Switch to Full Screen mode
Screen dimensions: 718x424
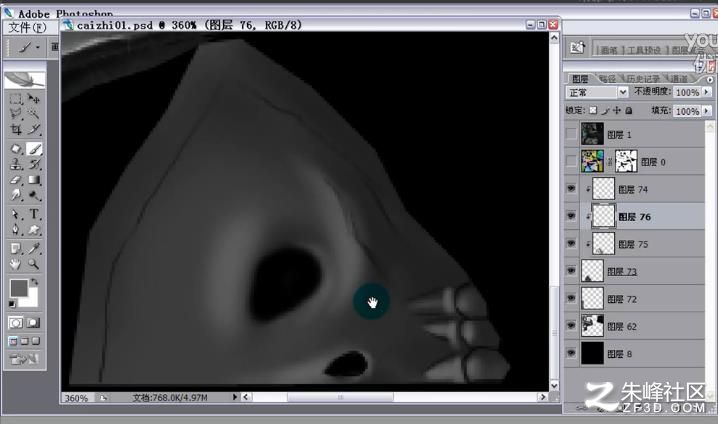36,341
